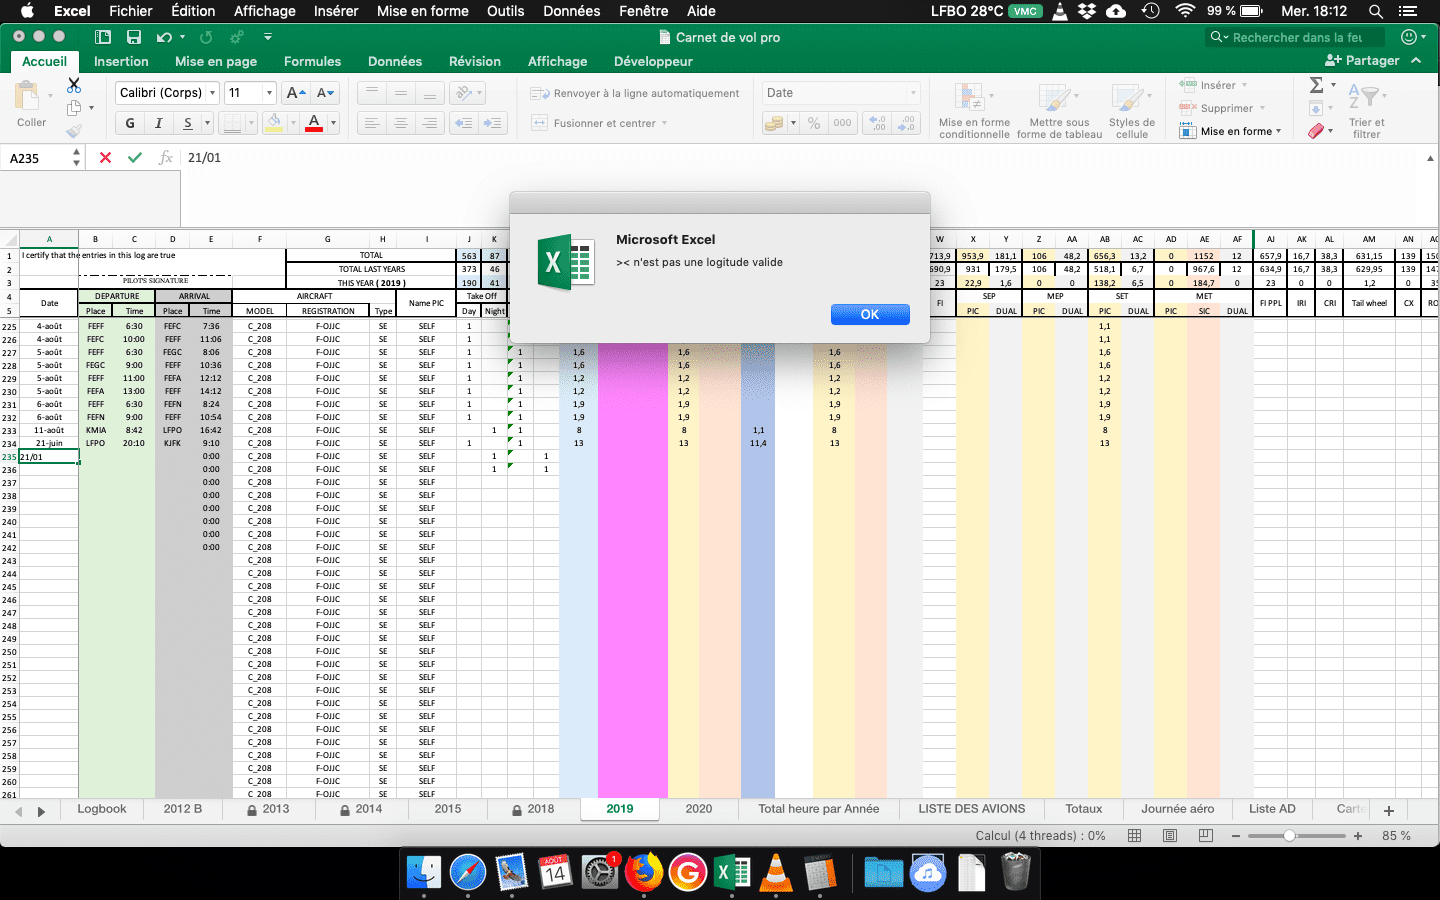Switch to the 2020 sheet tab
The width and height of the screenshot is (1440, 900).
[x=698, y=809]
